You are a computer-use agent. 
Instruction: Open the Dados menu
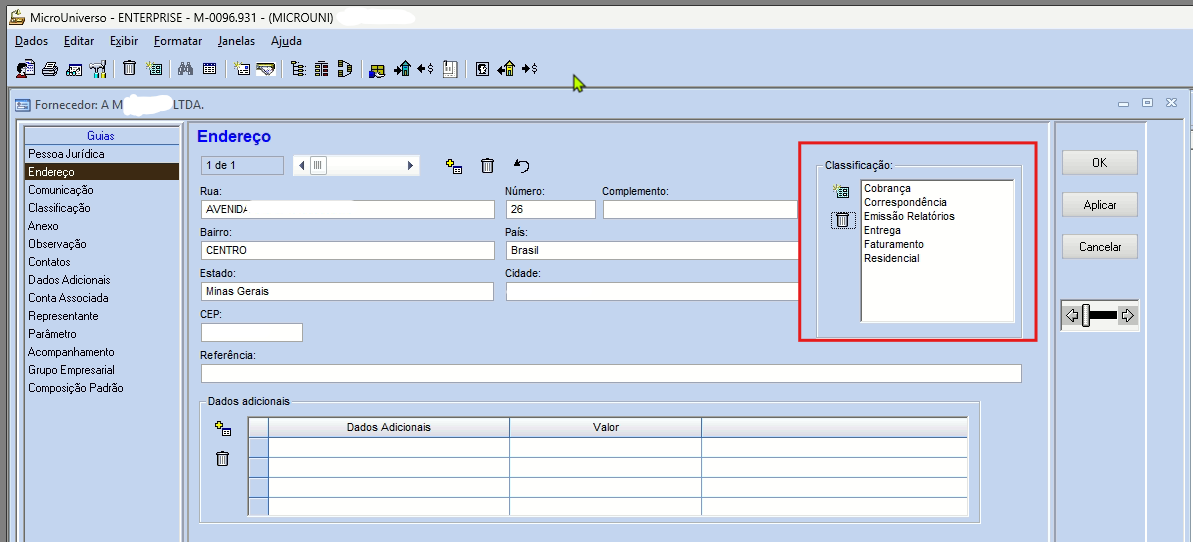(31, 41)
